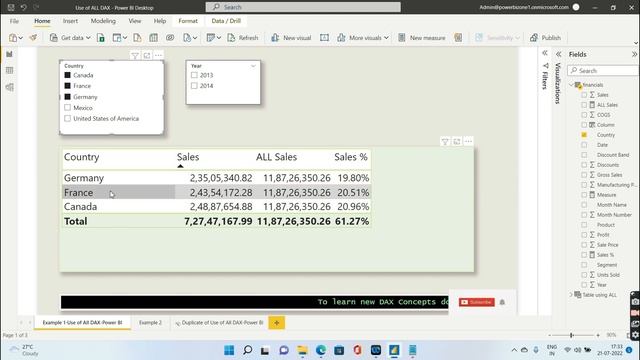Switch to the Modeling ribbon tab
The height and width of the screenshot is (360, 640).
tap(103, 21)
